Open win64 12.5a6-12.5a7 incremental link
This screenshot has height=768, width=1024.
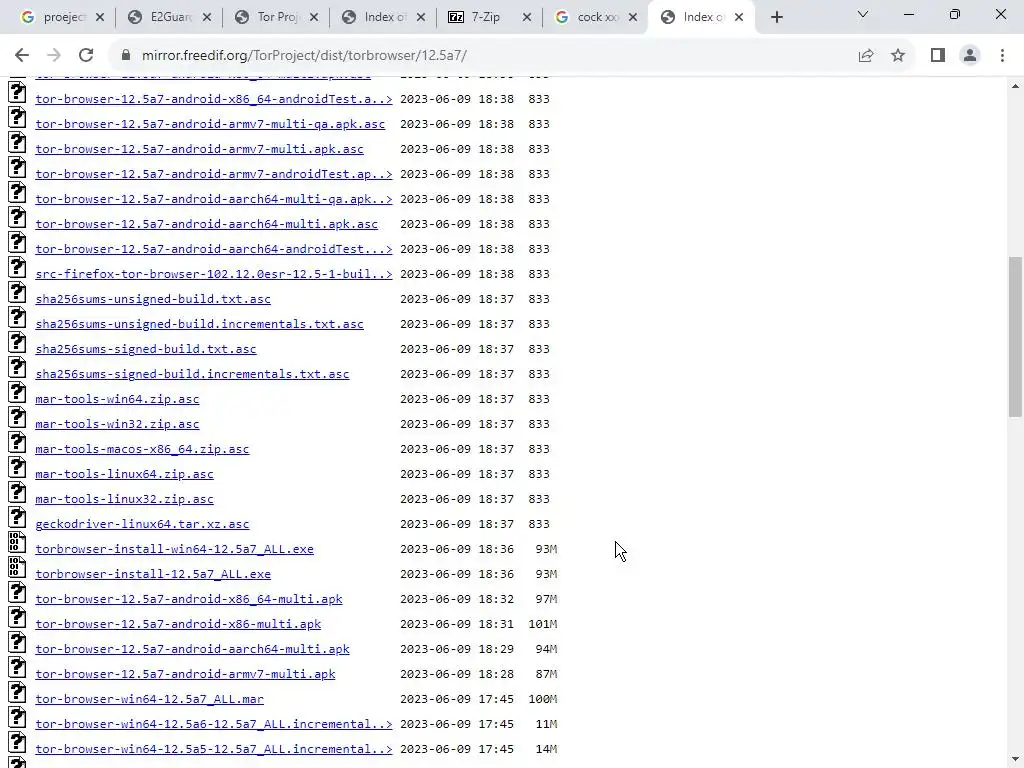point(214,724)
